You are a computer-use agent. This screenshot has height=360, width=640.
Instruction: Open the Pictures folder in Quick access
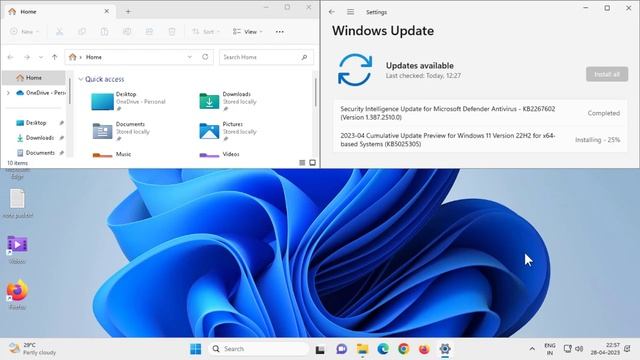click(x=228, y=131)
